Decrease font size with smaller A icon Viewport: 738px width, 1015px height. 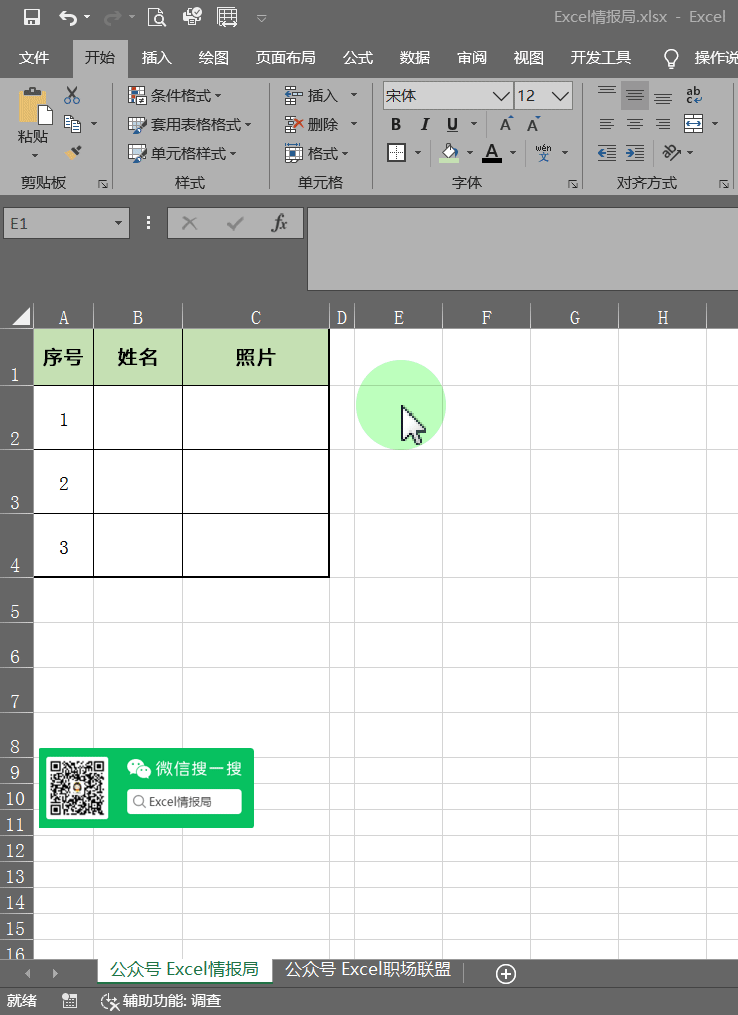pos(533,124)
